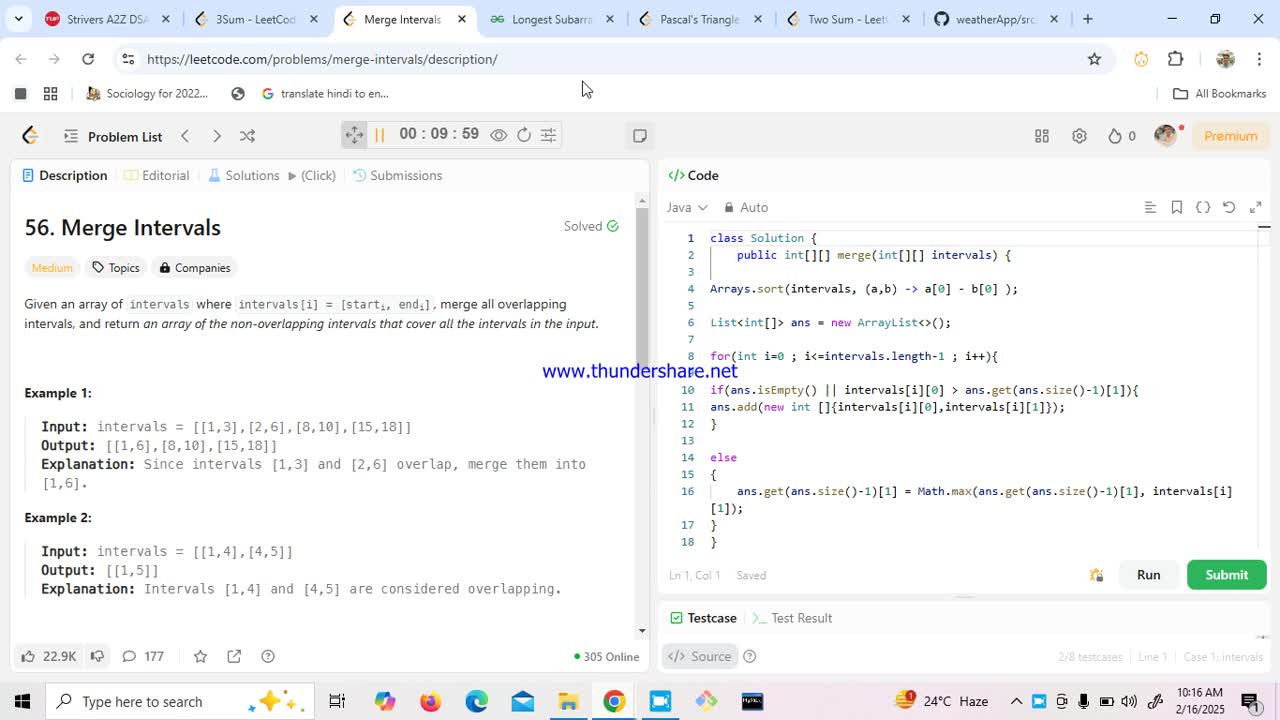Image resolution: width=1280 pixels, height=720 pixels.
Task: Open user profile avatar menu
Action: click(1165, 136)
